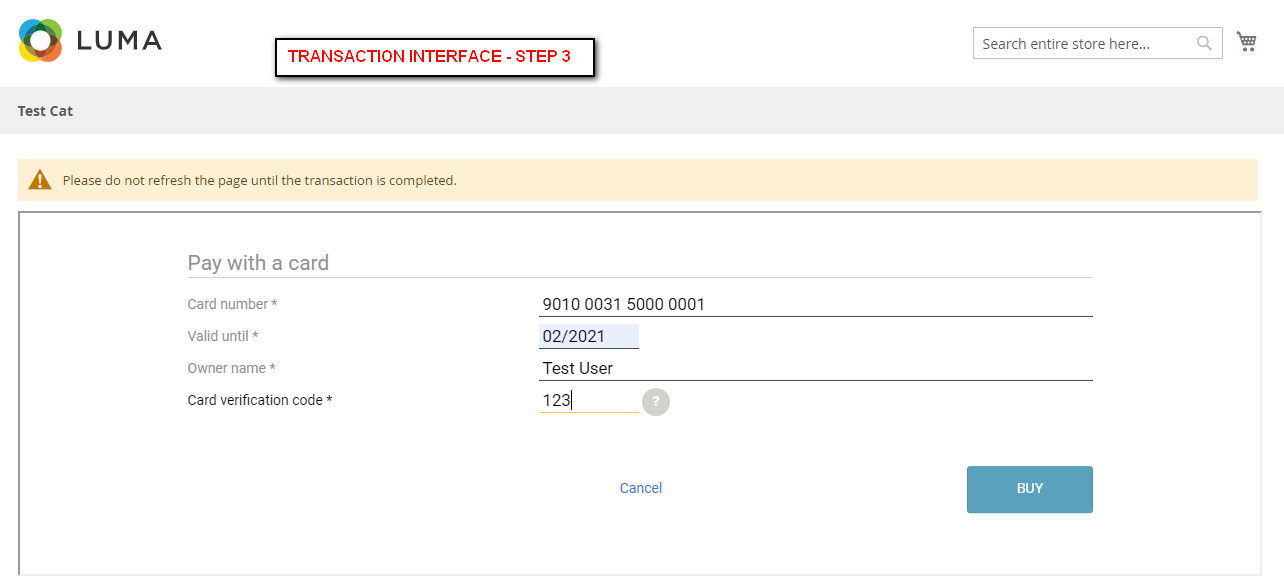1284x583 pixels.
Task: Open the Test Cat menu item
Action: (45, 111)
